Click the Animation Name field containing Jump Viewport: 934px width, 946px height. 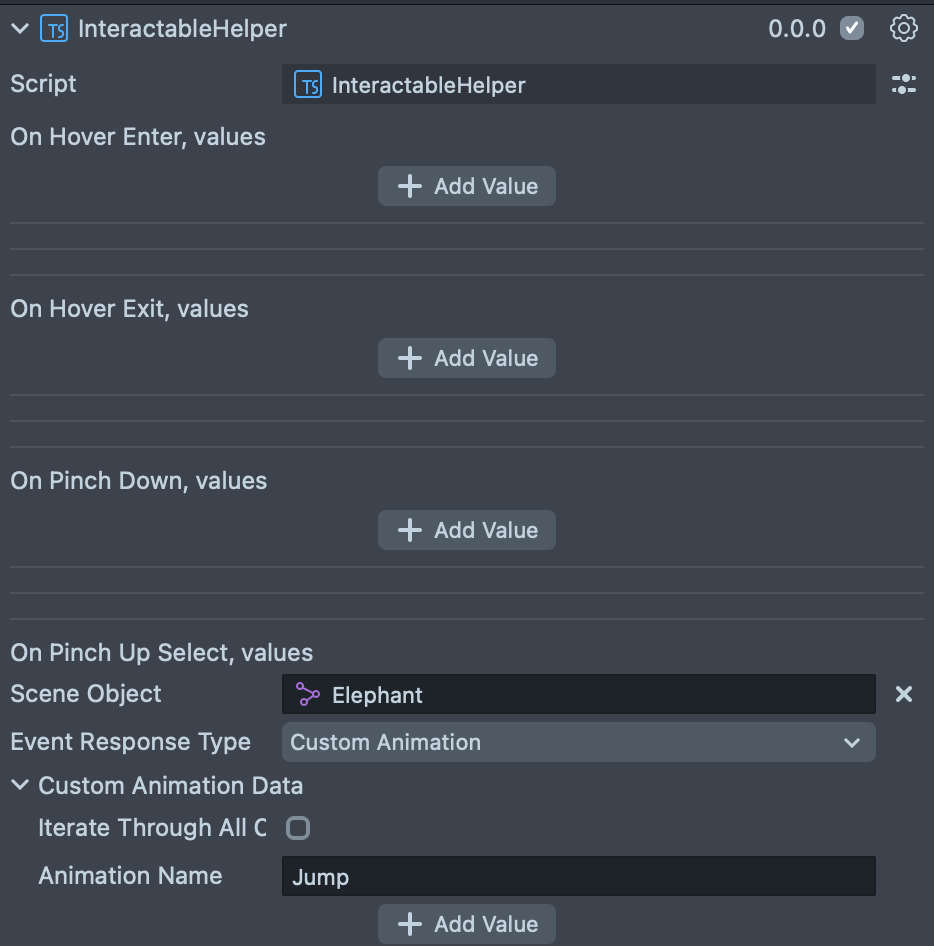point(578,877)
